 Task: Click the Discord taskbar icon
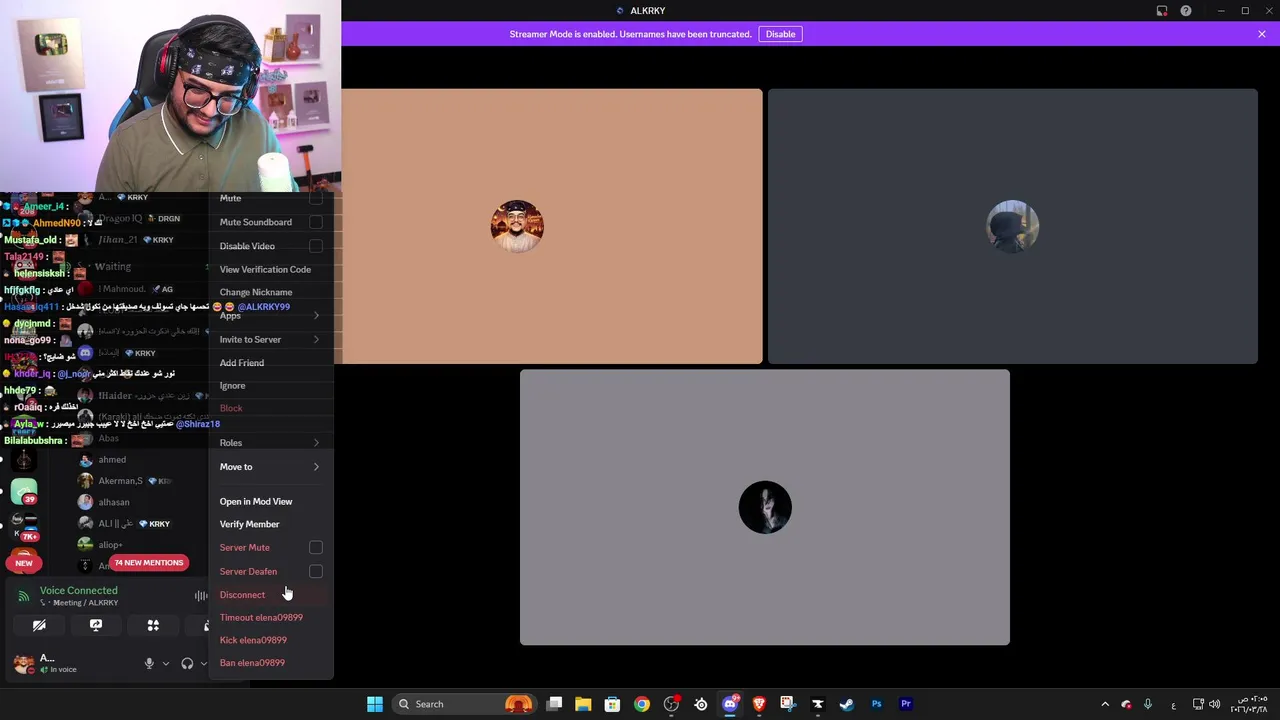730,704
